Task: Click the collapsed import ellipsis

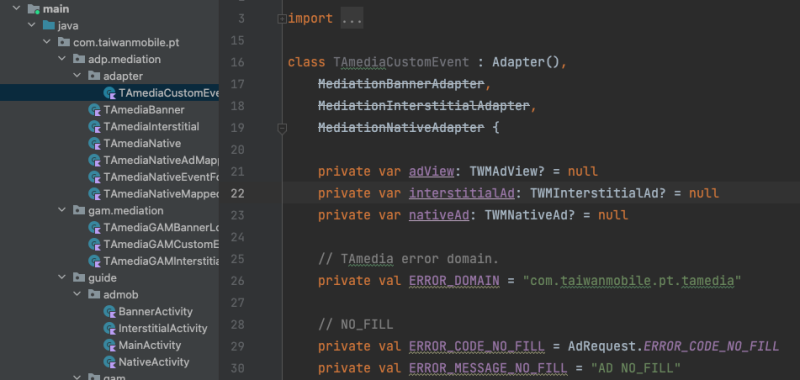Action: click(x=352, y=19)
